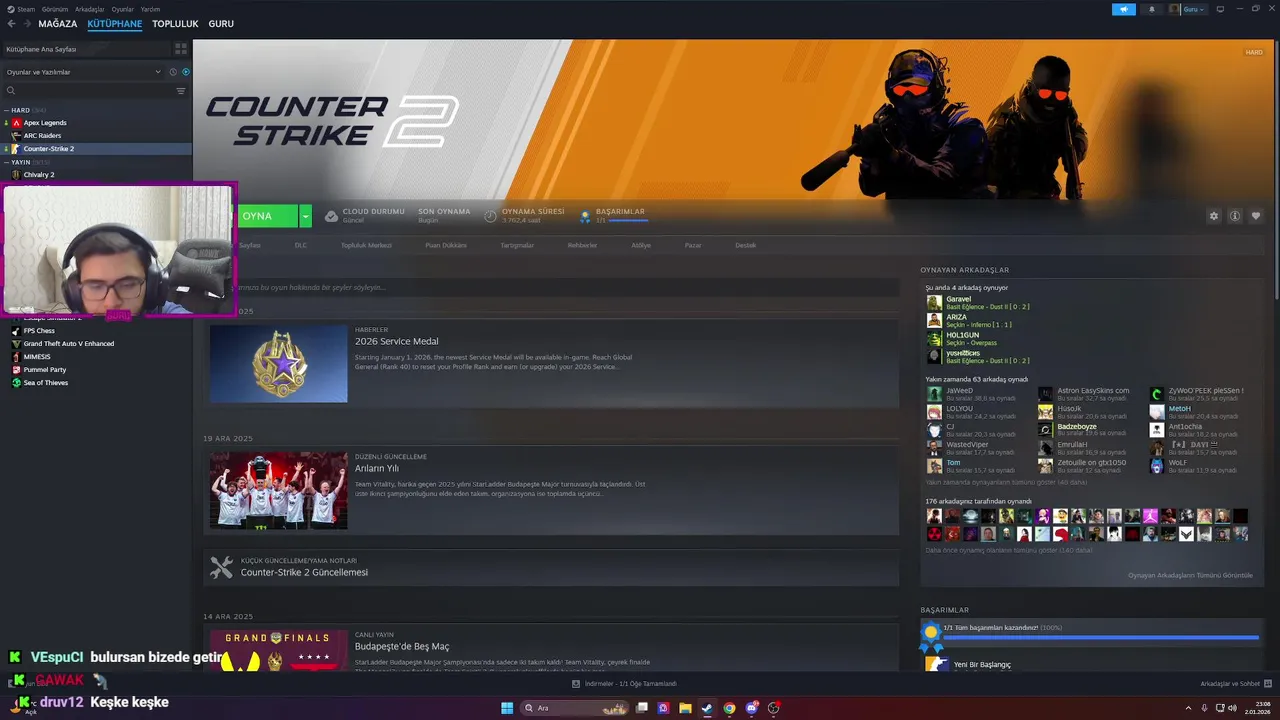The width and height of the screenshot is (1280, 720).
Task: Select MIMESIS in the library
Action: tap(37, 357)
